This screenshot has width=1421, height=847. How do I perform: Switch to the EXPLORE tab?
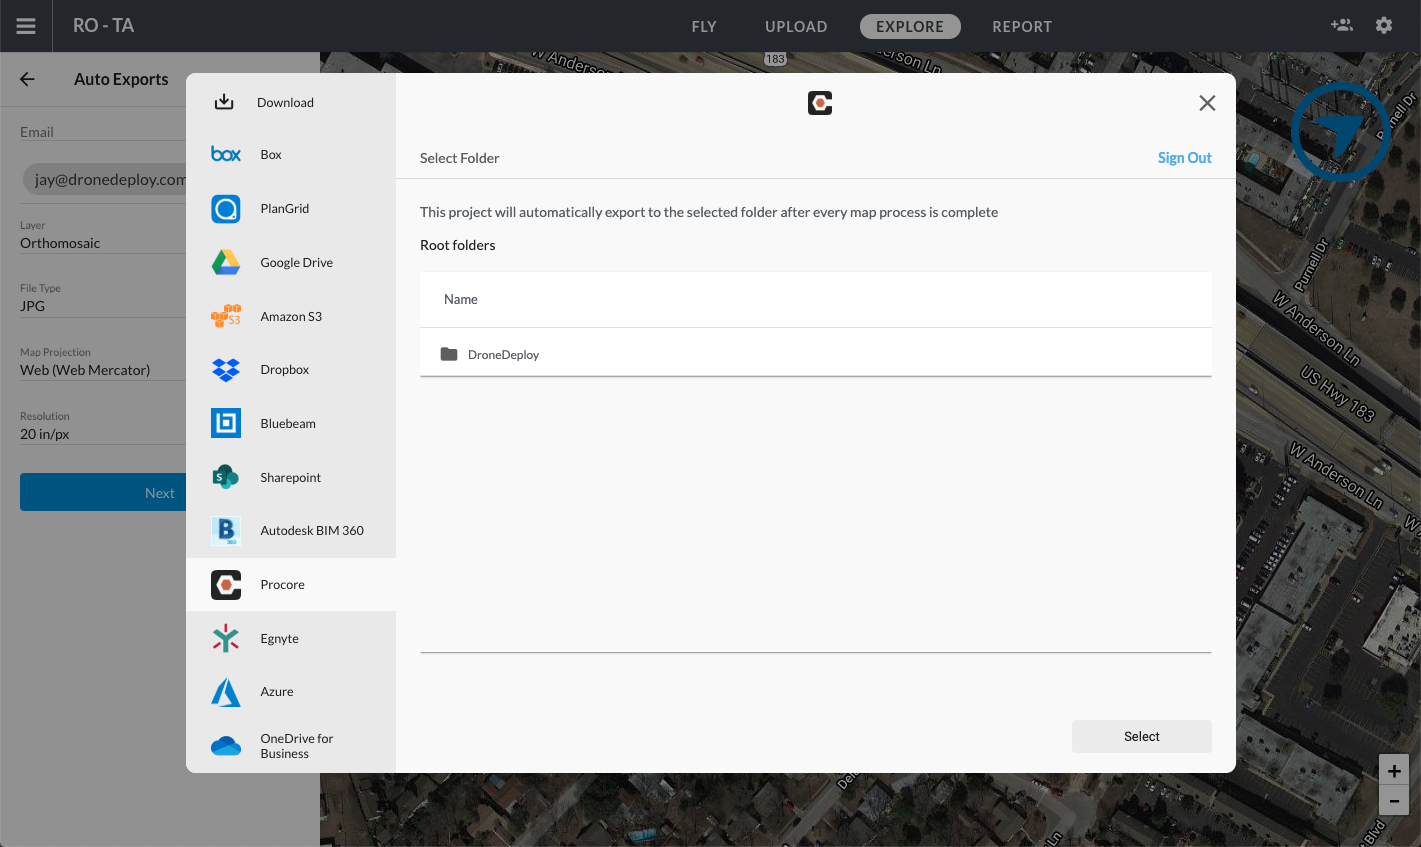tap(910, 26)
